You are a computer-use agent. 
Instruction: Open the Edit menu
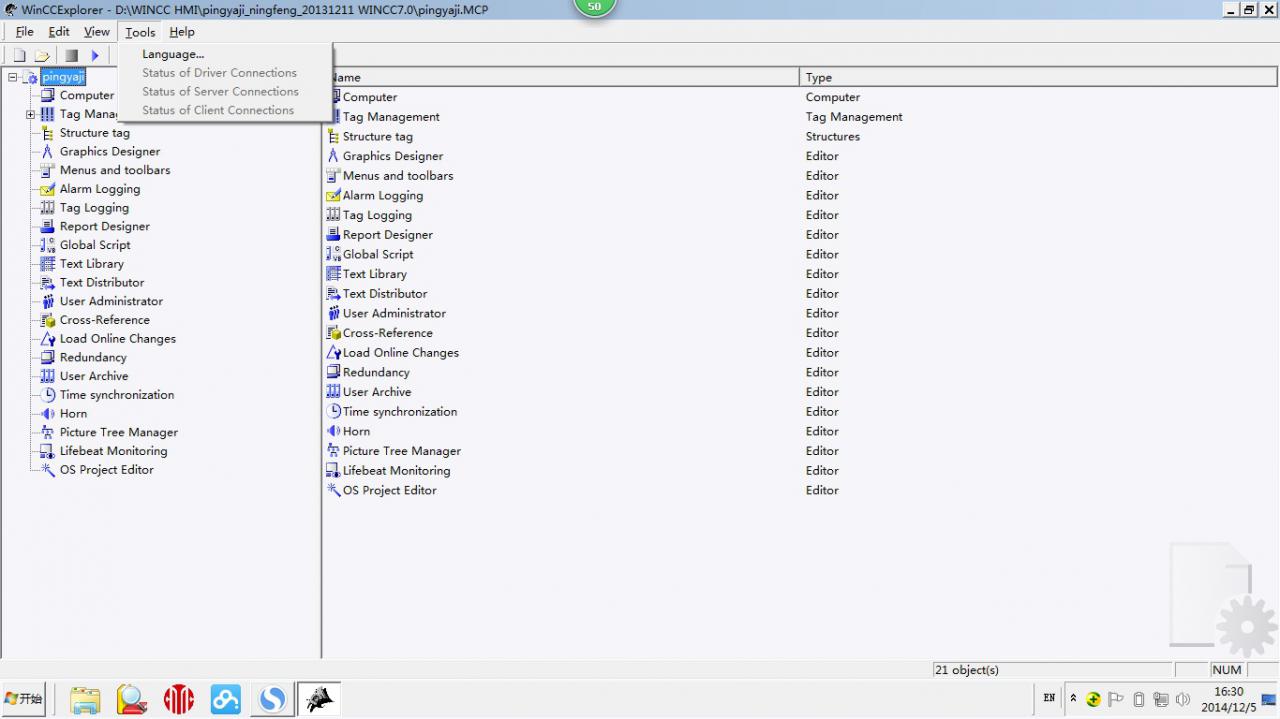pos(59,32)
